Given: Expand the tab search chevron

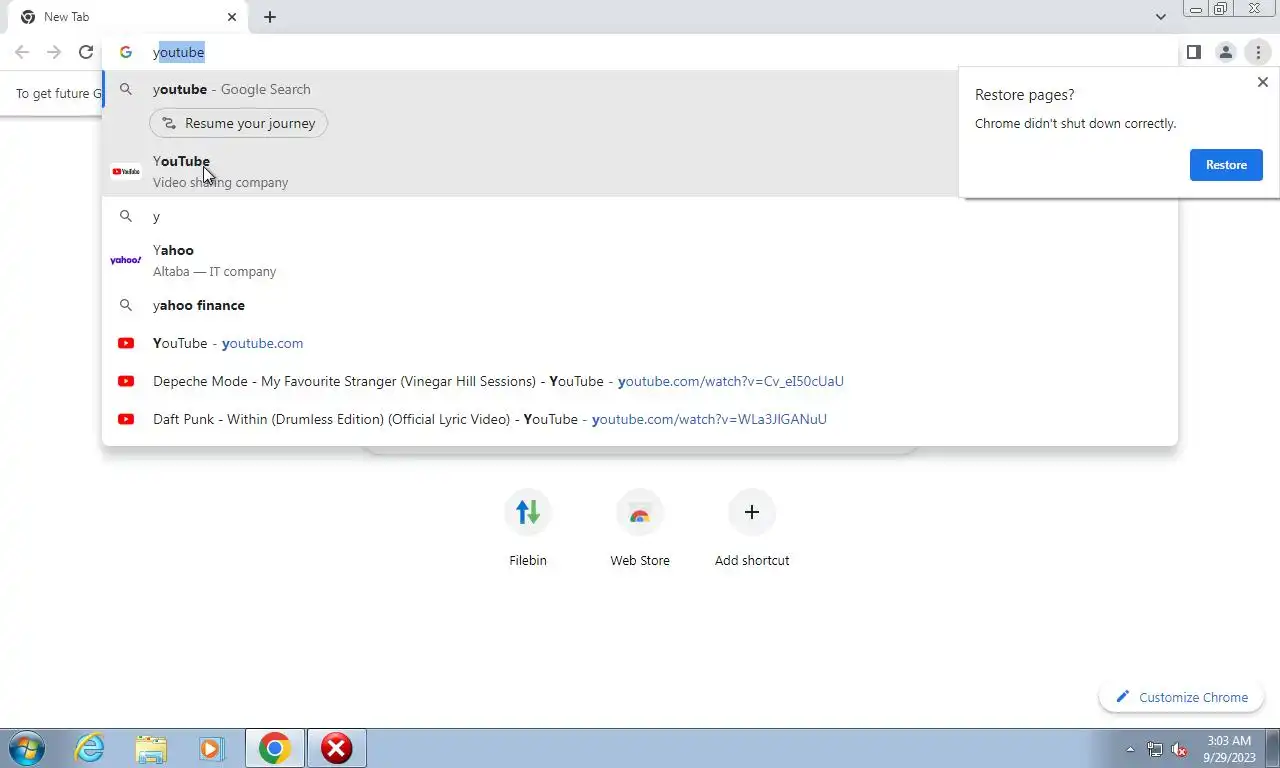Looking at the screenshot, I should [1160, 17].
